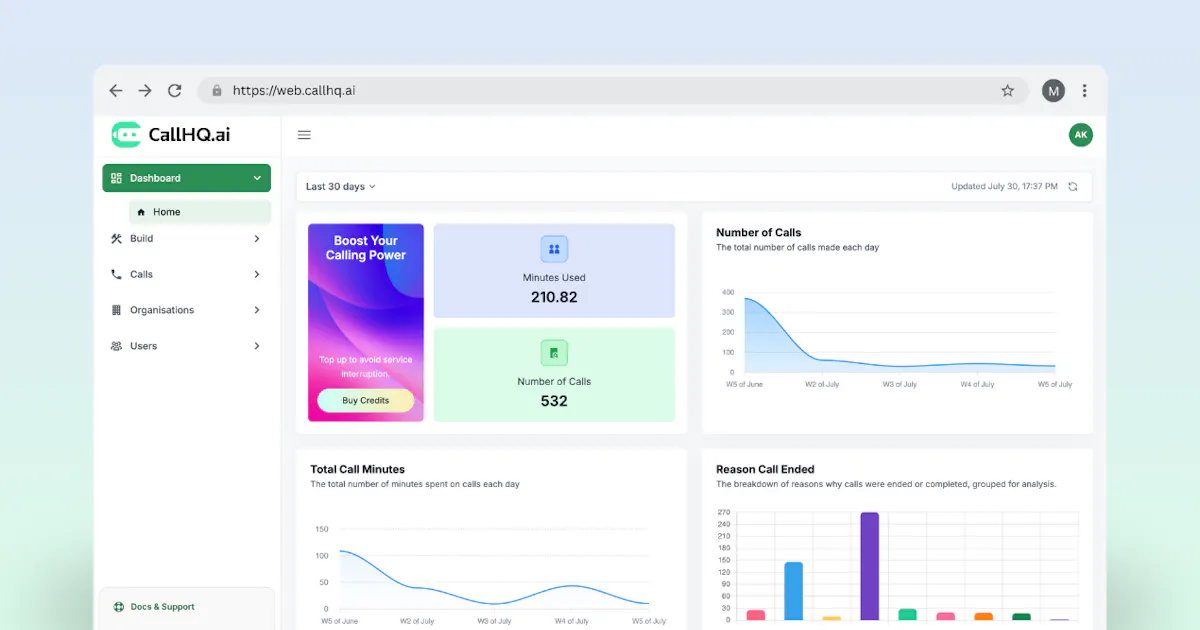
Task: Open browser three-dot menu
Action: pos(1084,90)
